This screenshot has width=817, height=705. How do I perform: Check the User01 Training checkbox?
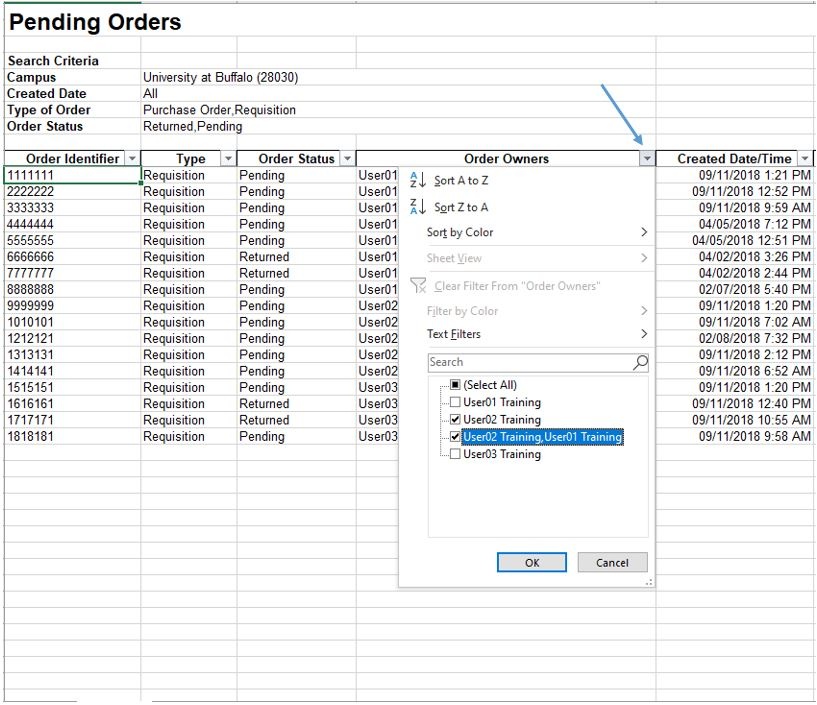tap(456, 403)
